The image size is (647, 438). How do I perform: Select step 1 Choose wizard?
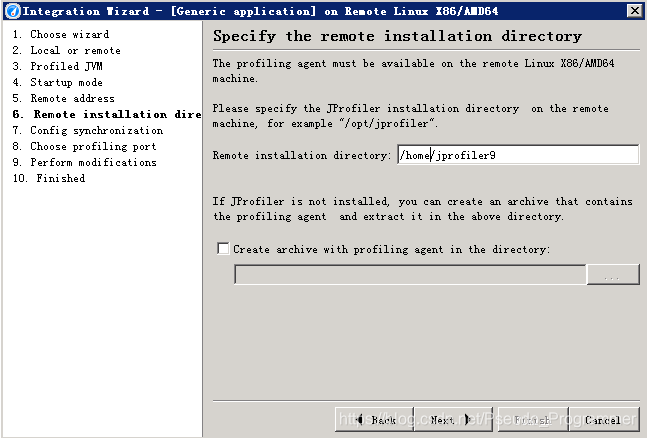(x=61, y=34)
